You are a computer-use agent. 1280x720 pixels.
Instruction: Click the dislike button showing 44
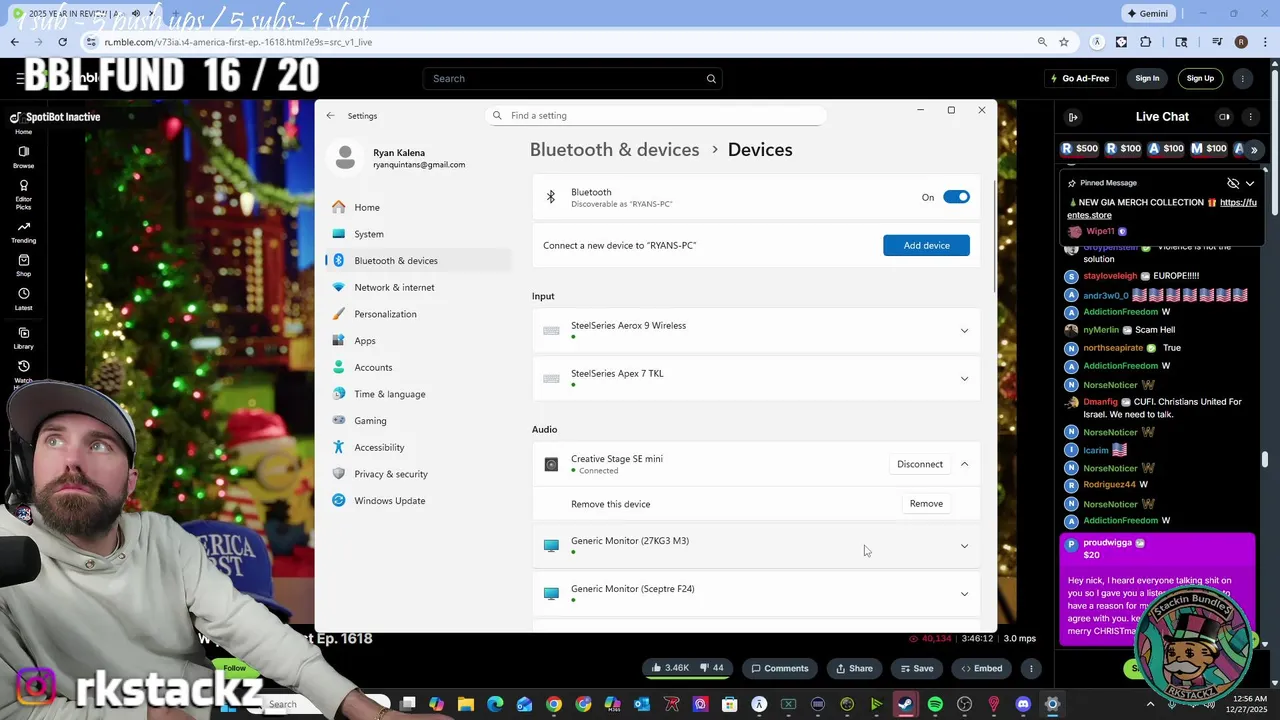[x=712, y=668]
